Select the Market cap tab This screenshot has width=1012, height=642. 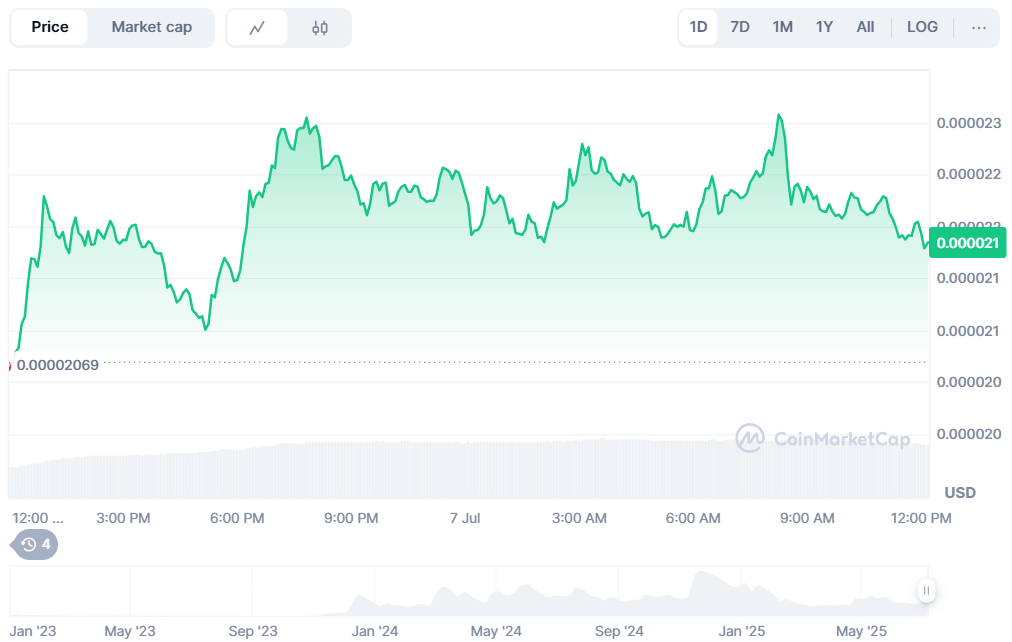coord(151,27)
